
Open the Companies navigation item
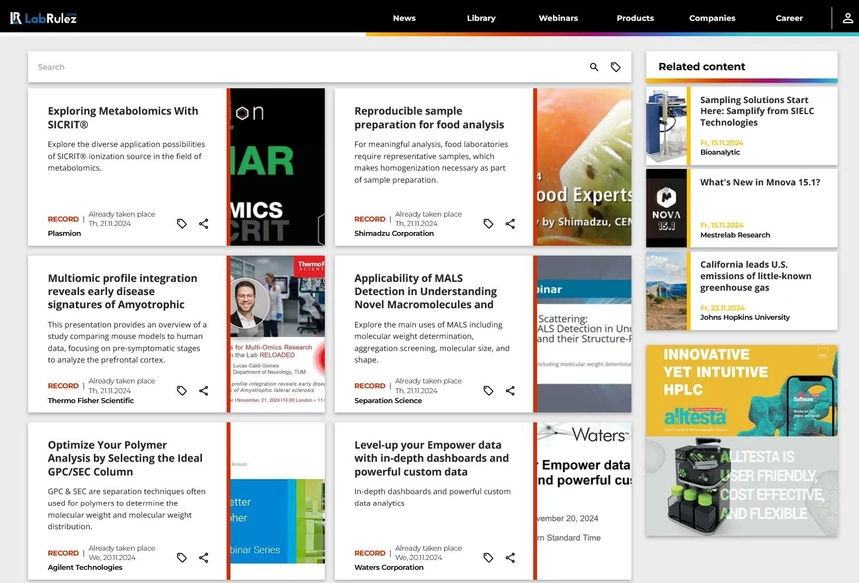click(x=712, y=18)
